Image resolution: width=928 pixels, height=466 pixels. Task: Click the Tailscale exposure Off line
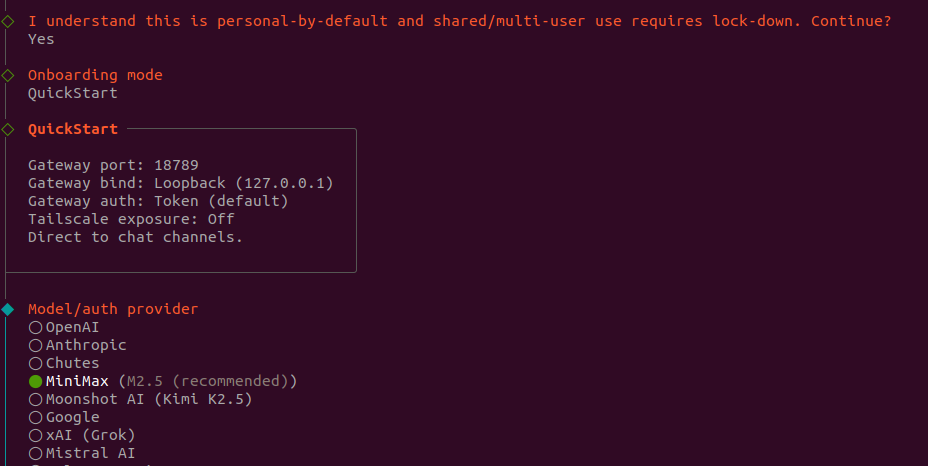pos(131,219)
